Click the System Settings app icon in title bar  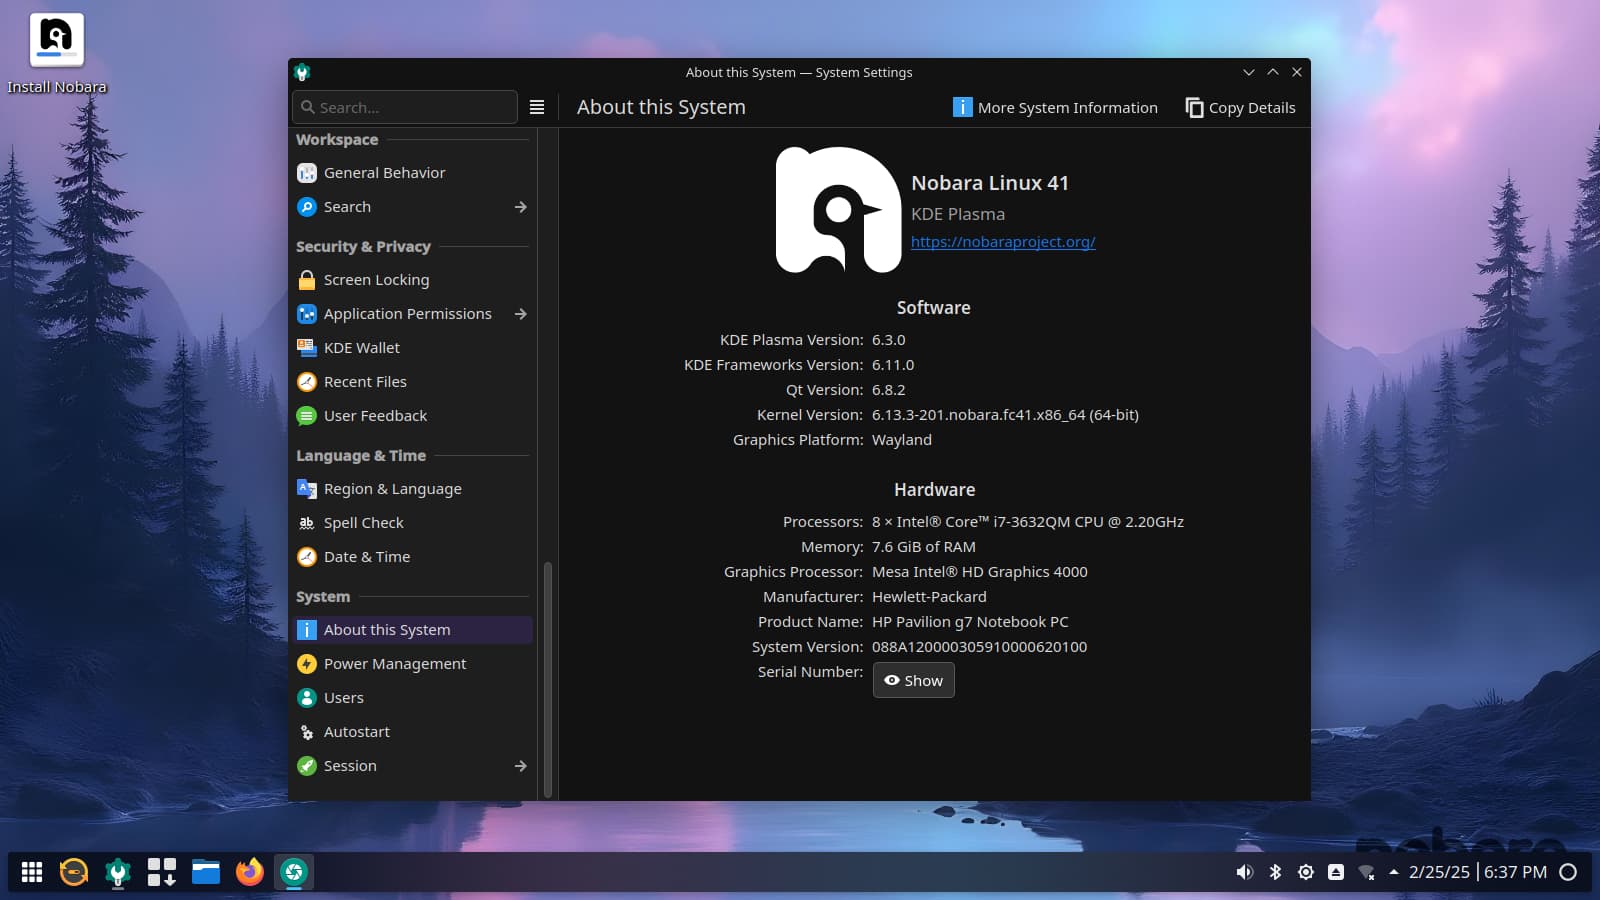(302, 72)
